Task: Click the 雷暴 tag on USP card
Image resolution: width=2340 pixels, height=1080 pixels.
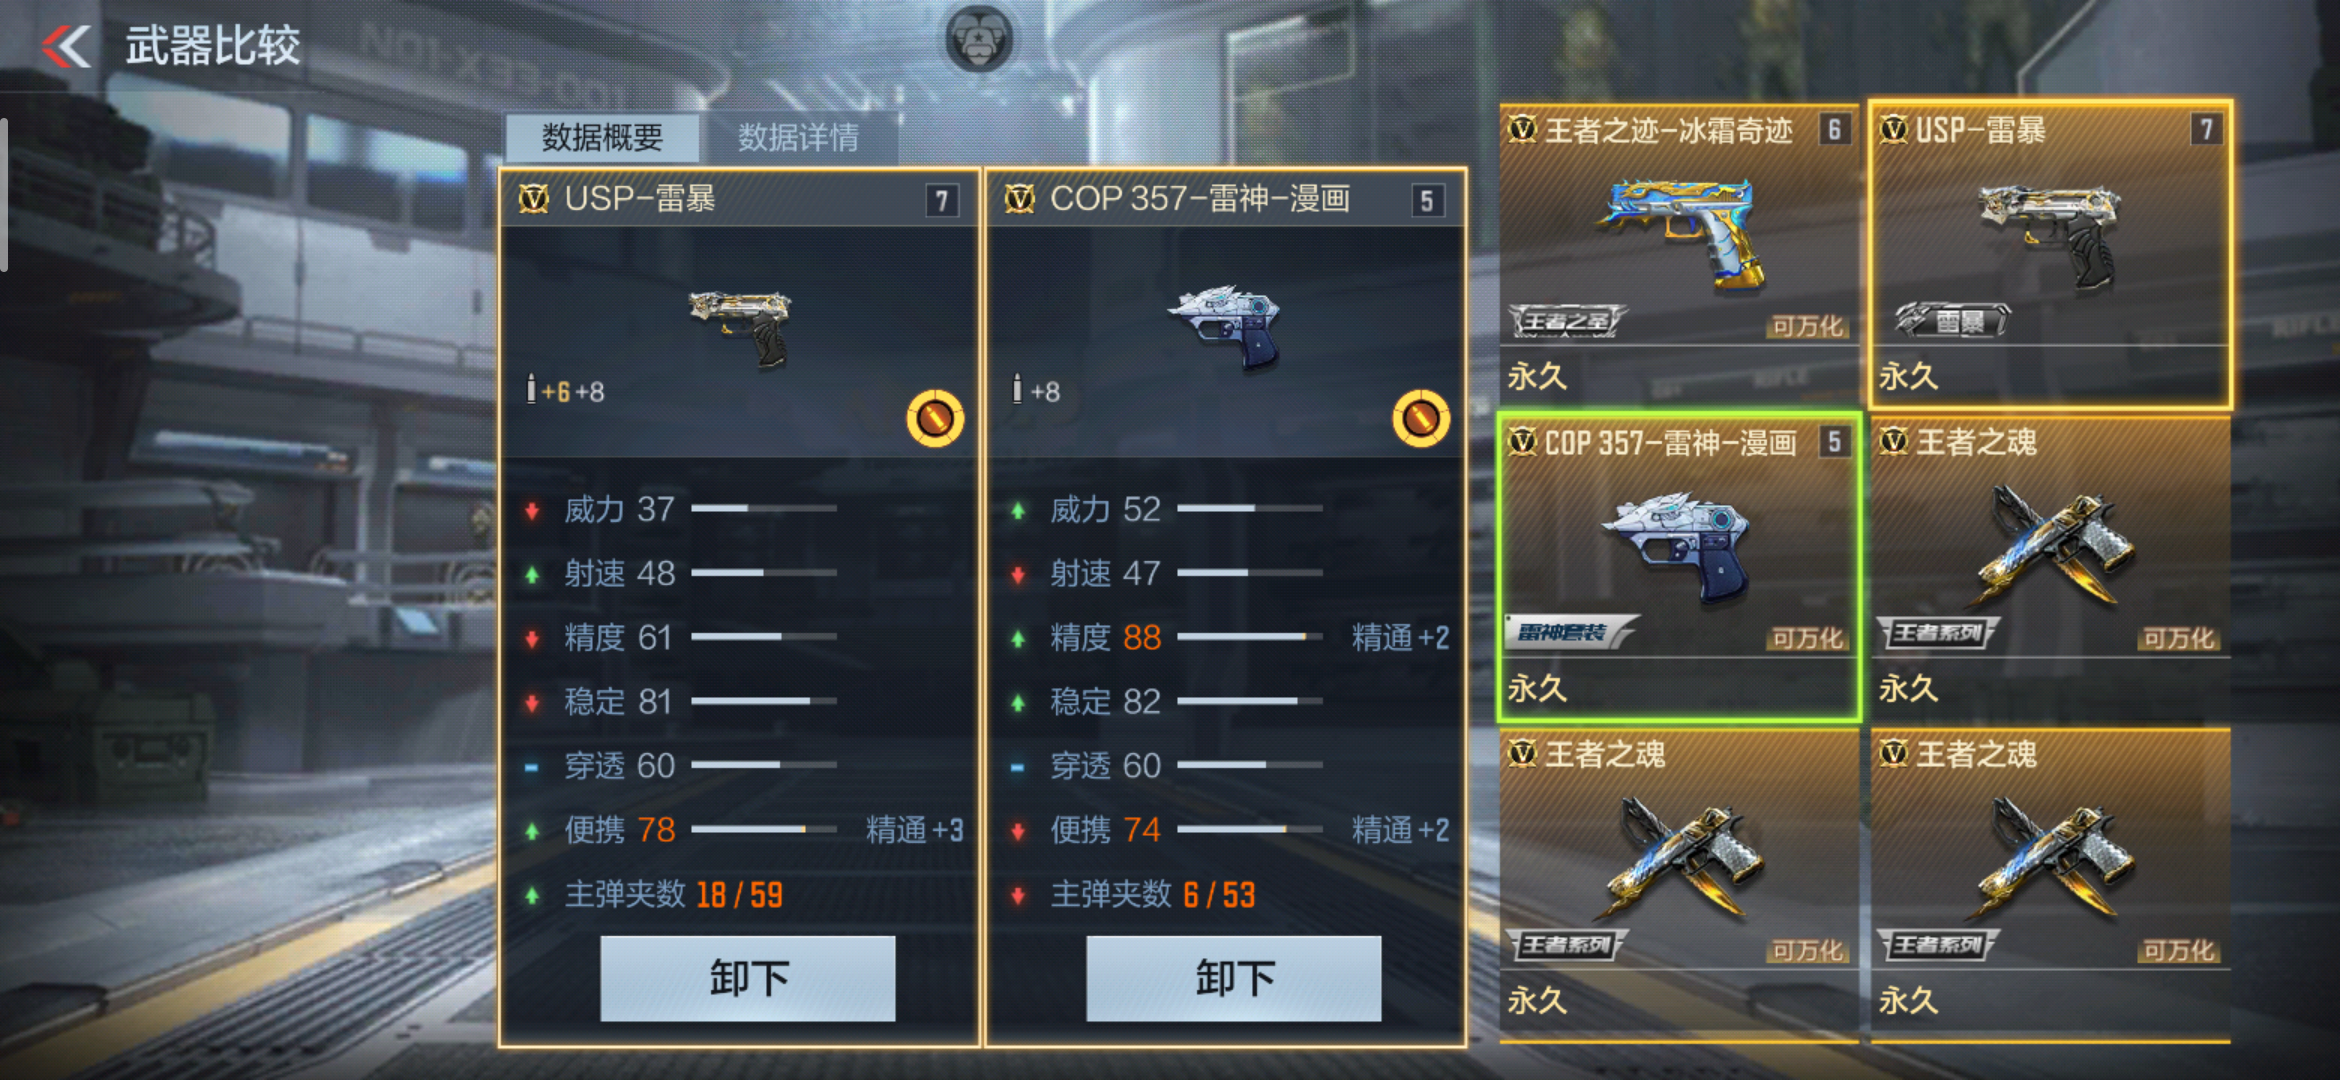Action: [x=1952, y=321]
